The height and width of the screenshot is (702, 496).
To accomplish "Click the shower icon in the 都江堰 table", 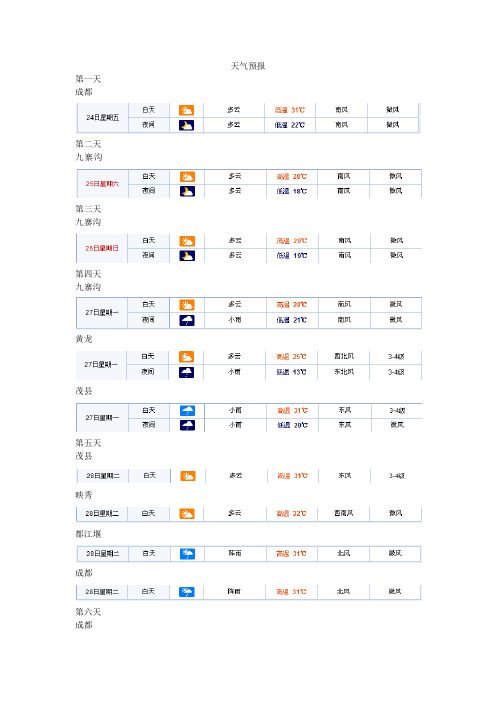I will pos(187,554).
